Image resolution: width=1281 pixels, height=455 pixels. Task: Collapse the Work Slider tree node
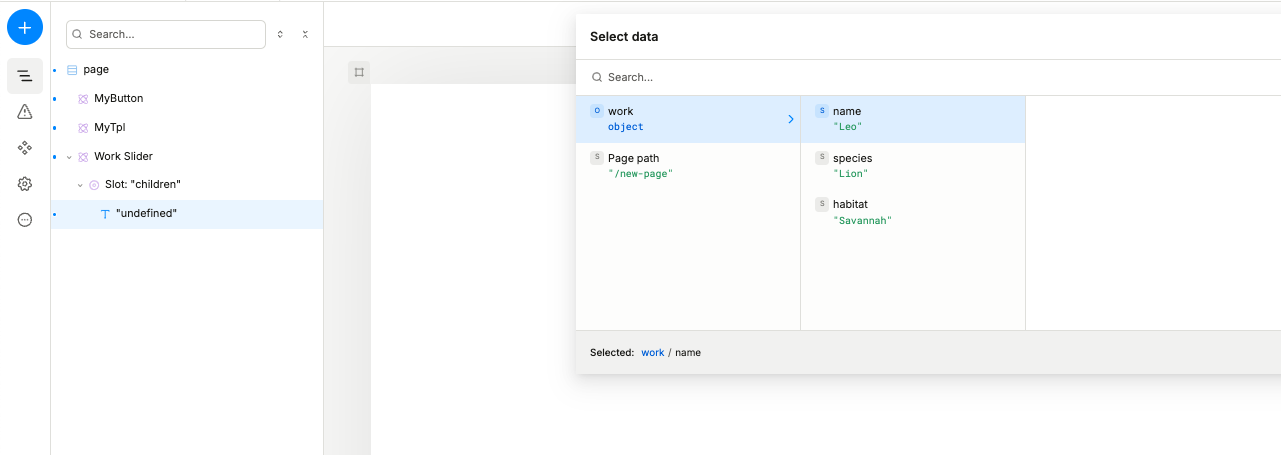tap(69, 157)
